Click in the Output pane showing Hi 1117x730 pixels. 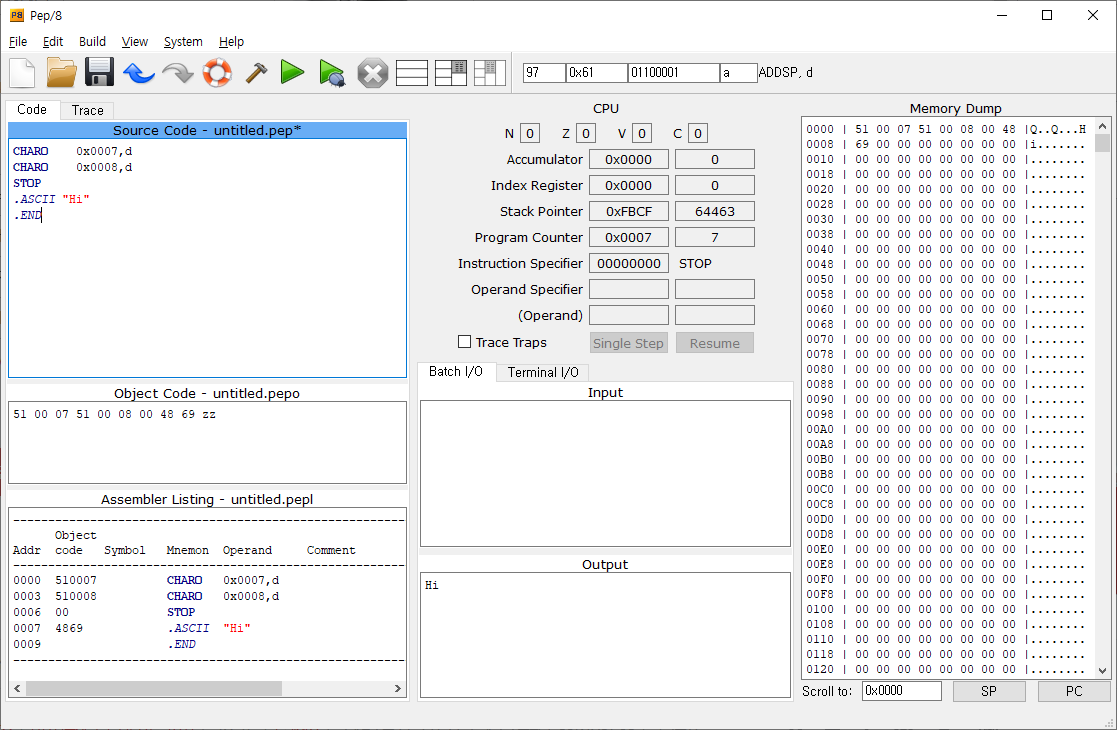pyautogui.click(x=605, y=635)
